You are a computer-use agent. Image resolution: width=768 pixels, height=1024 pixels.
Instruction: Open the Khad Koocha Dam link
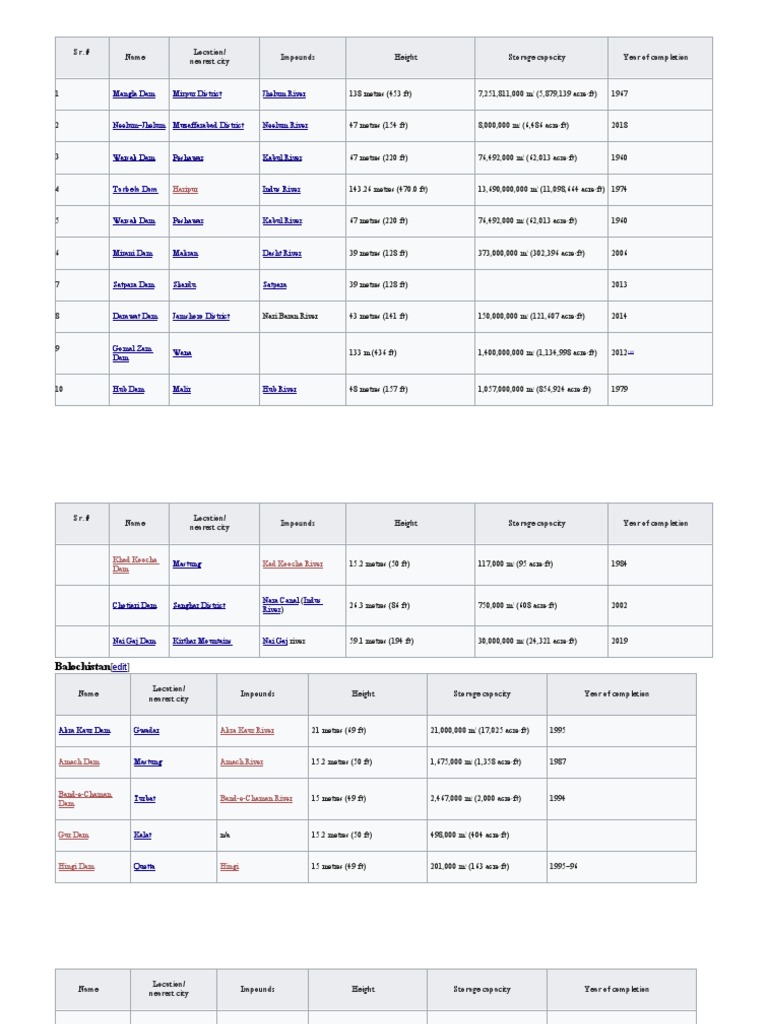pyautogui.click(x=135, y=564)
